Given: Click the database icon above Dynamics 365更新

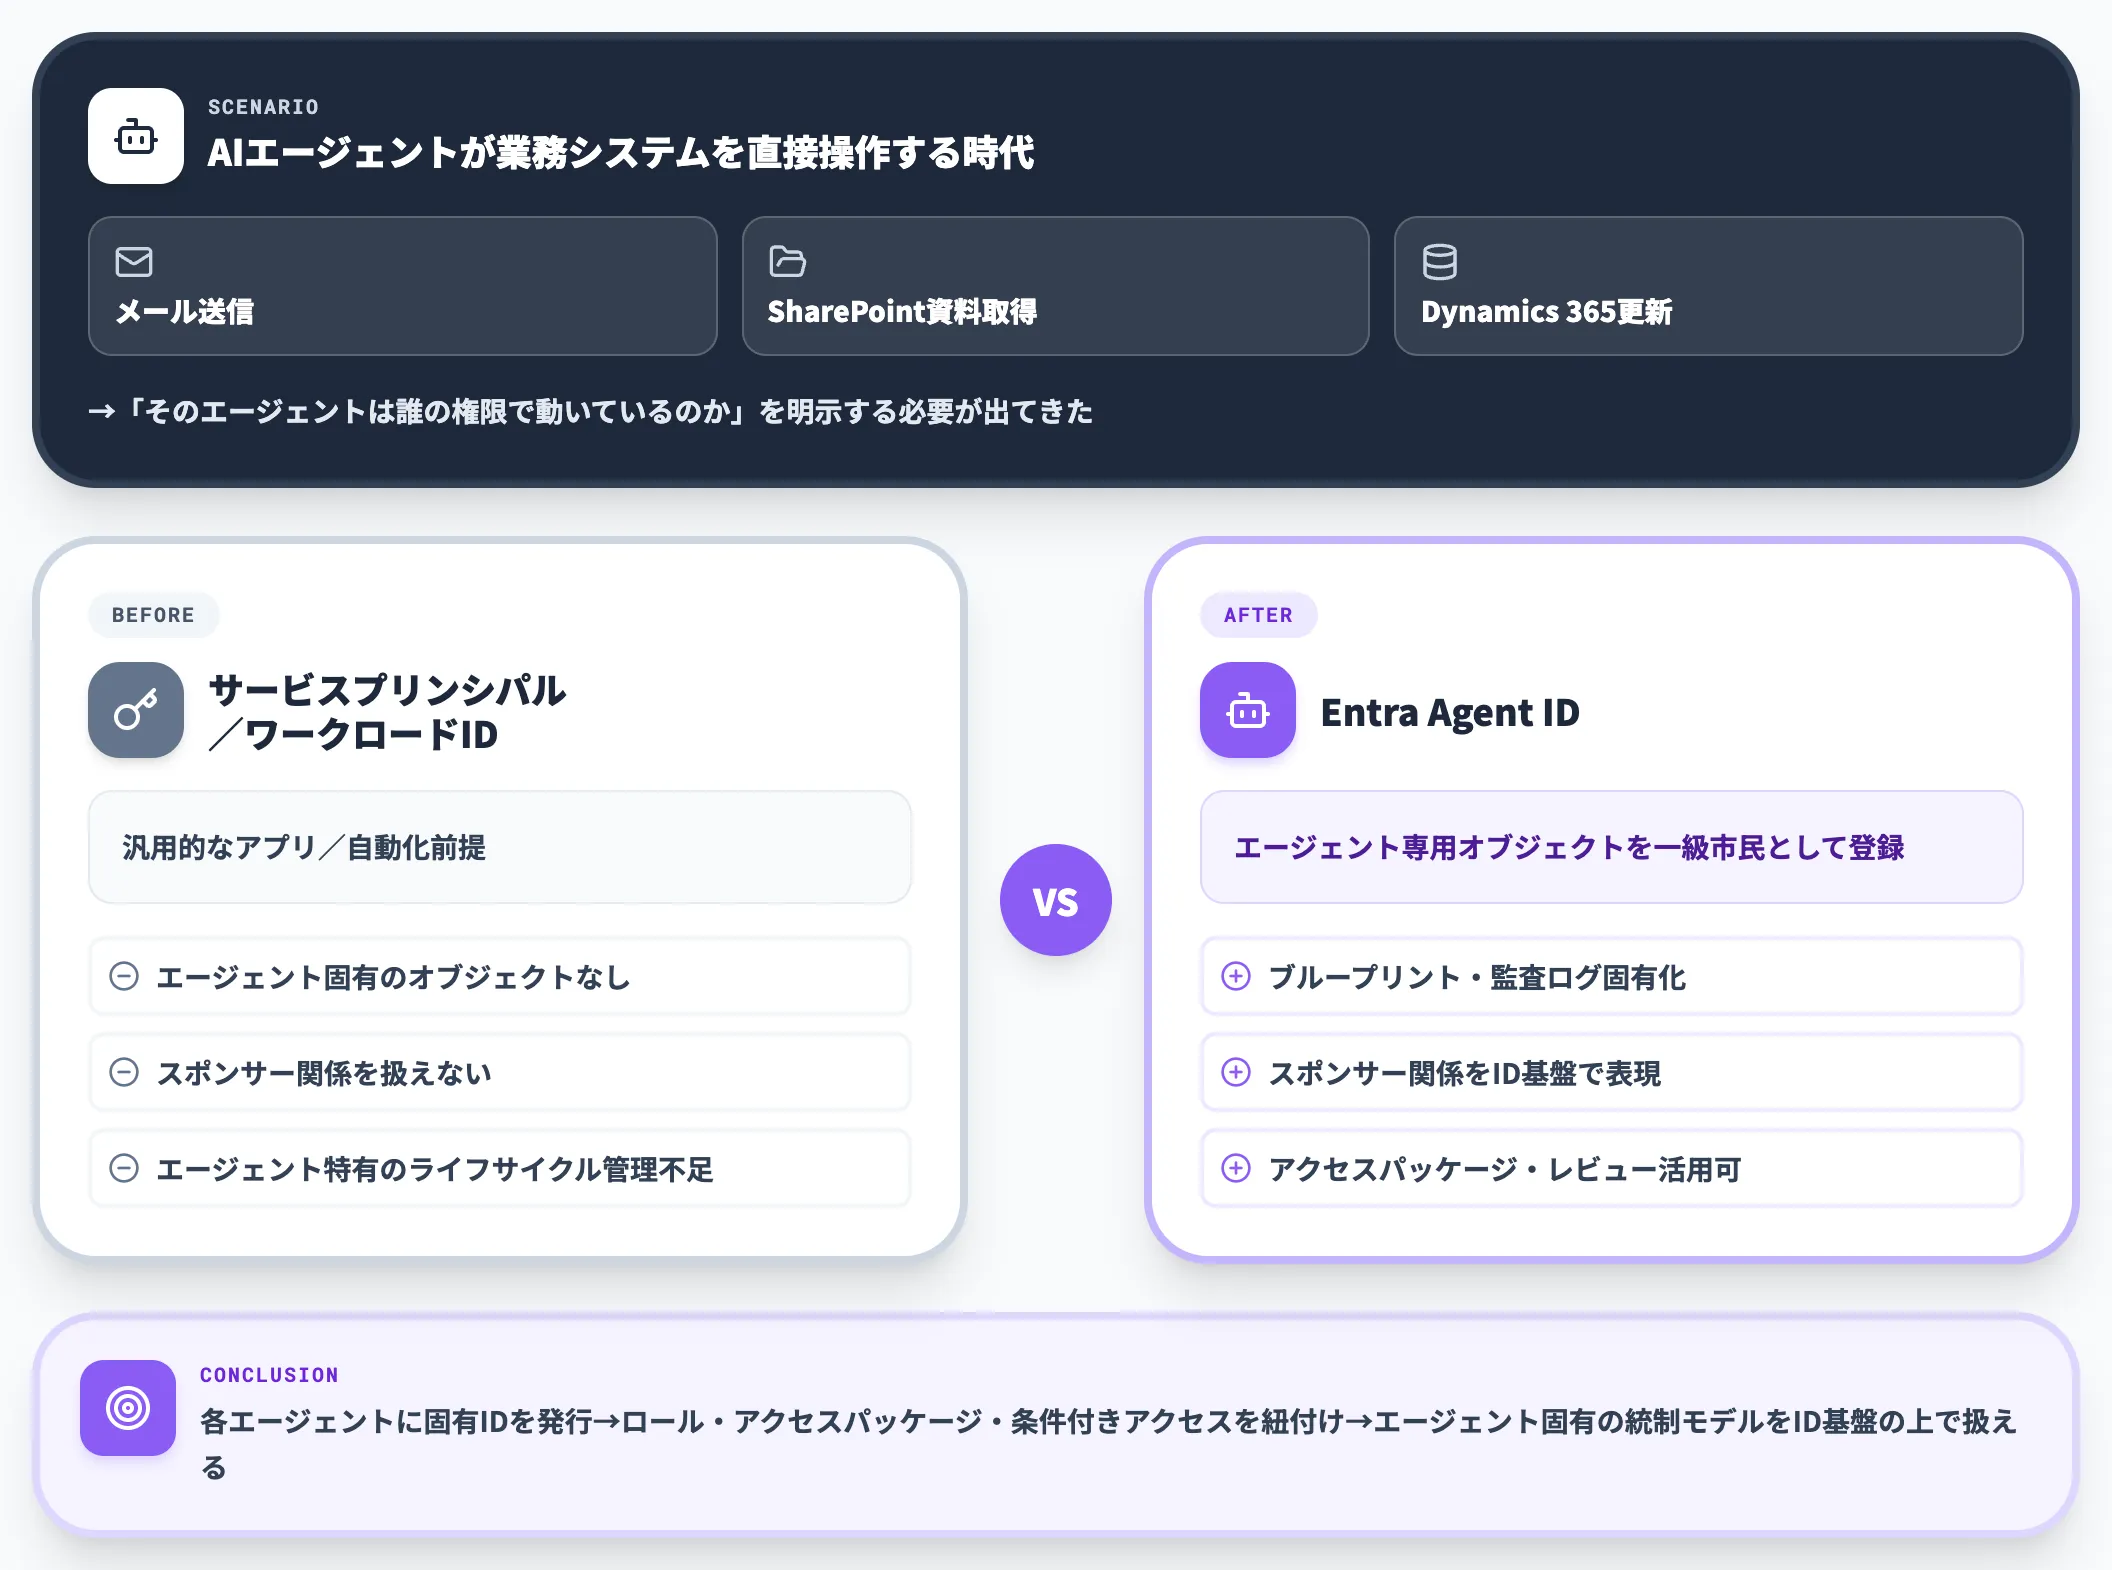Looking at the screenshot, I should [x=1440, y=262].
